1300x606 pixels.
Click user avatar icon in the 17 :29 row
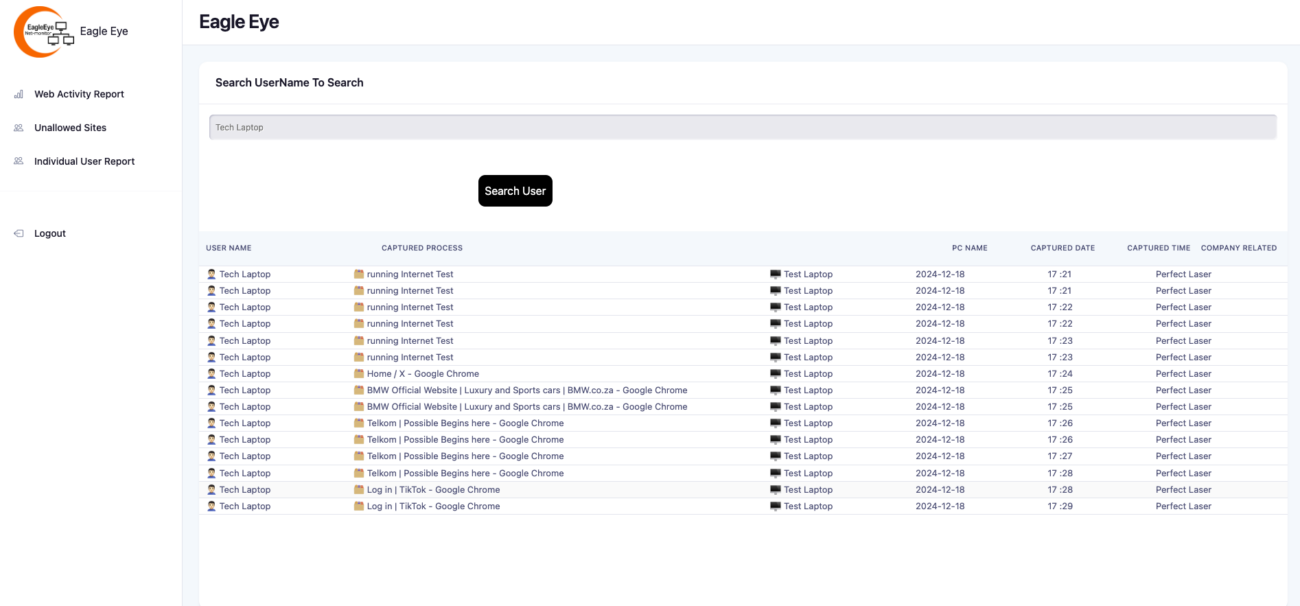(211, 506)
